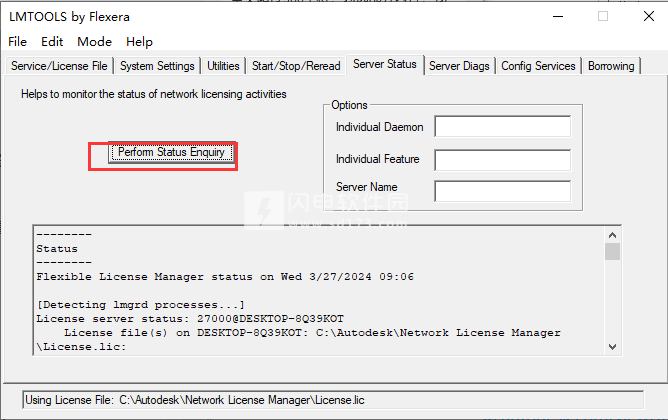The image size is (668, 420).
Task: Select the Server Status tab
Action: tap(384, 65)
